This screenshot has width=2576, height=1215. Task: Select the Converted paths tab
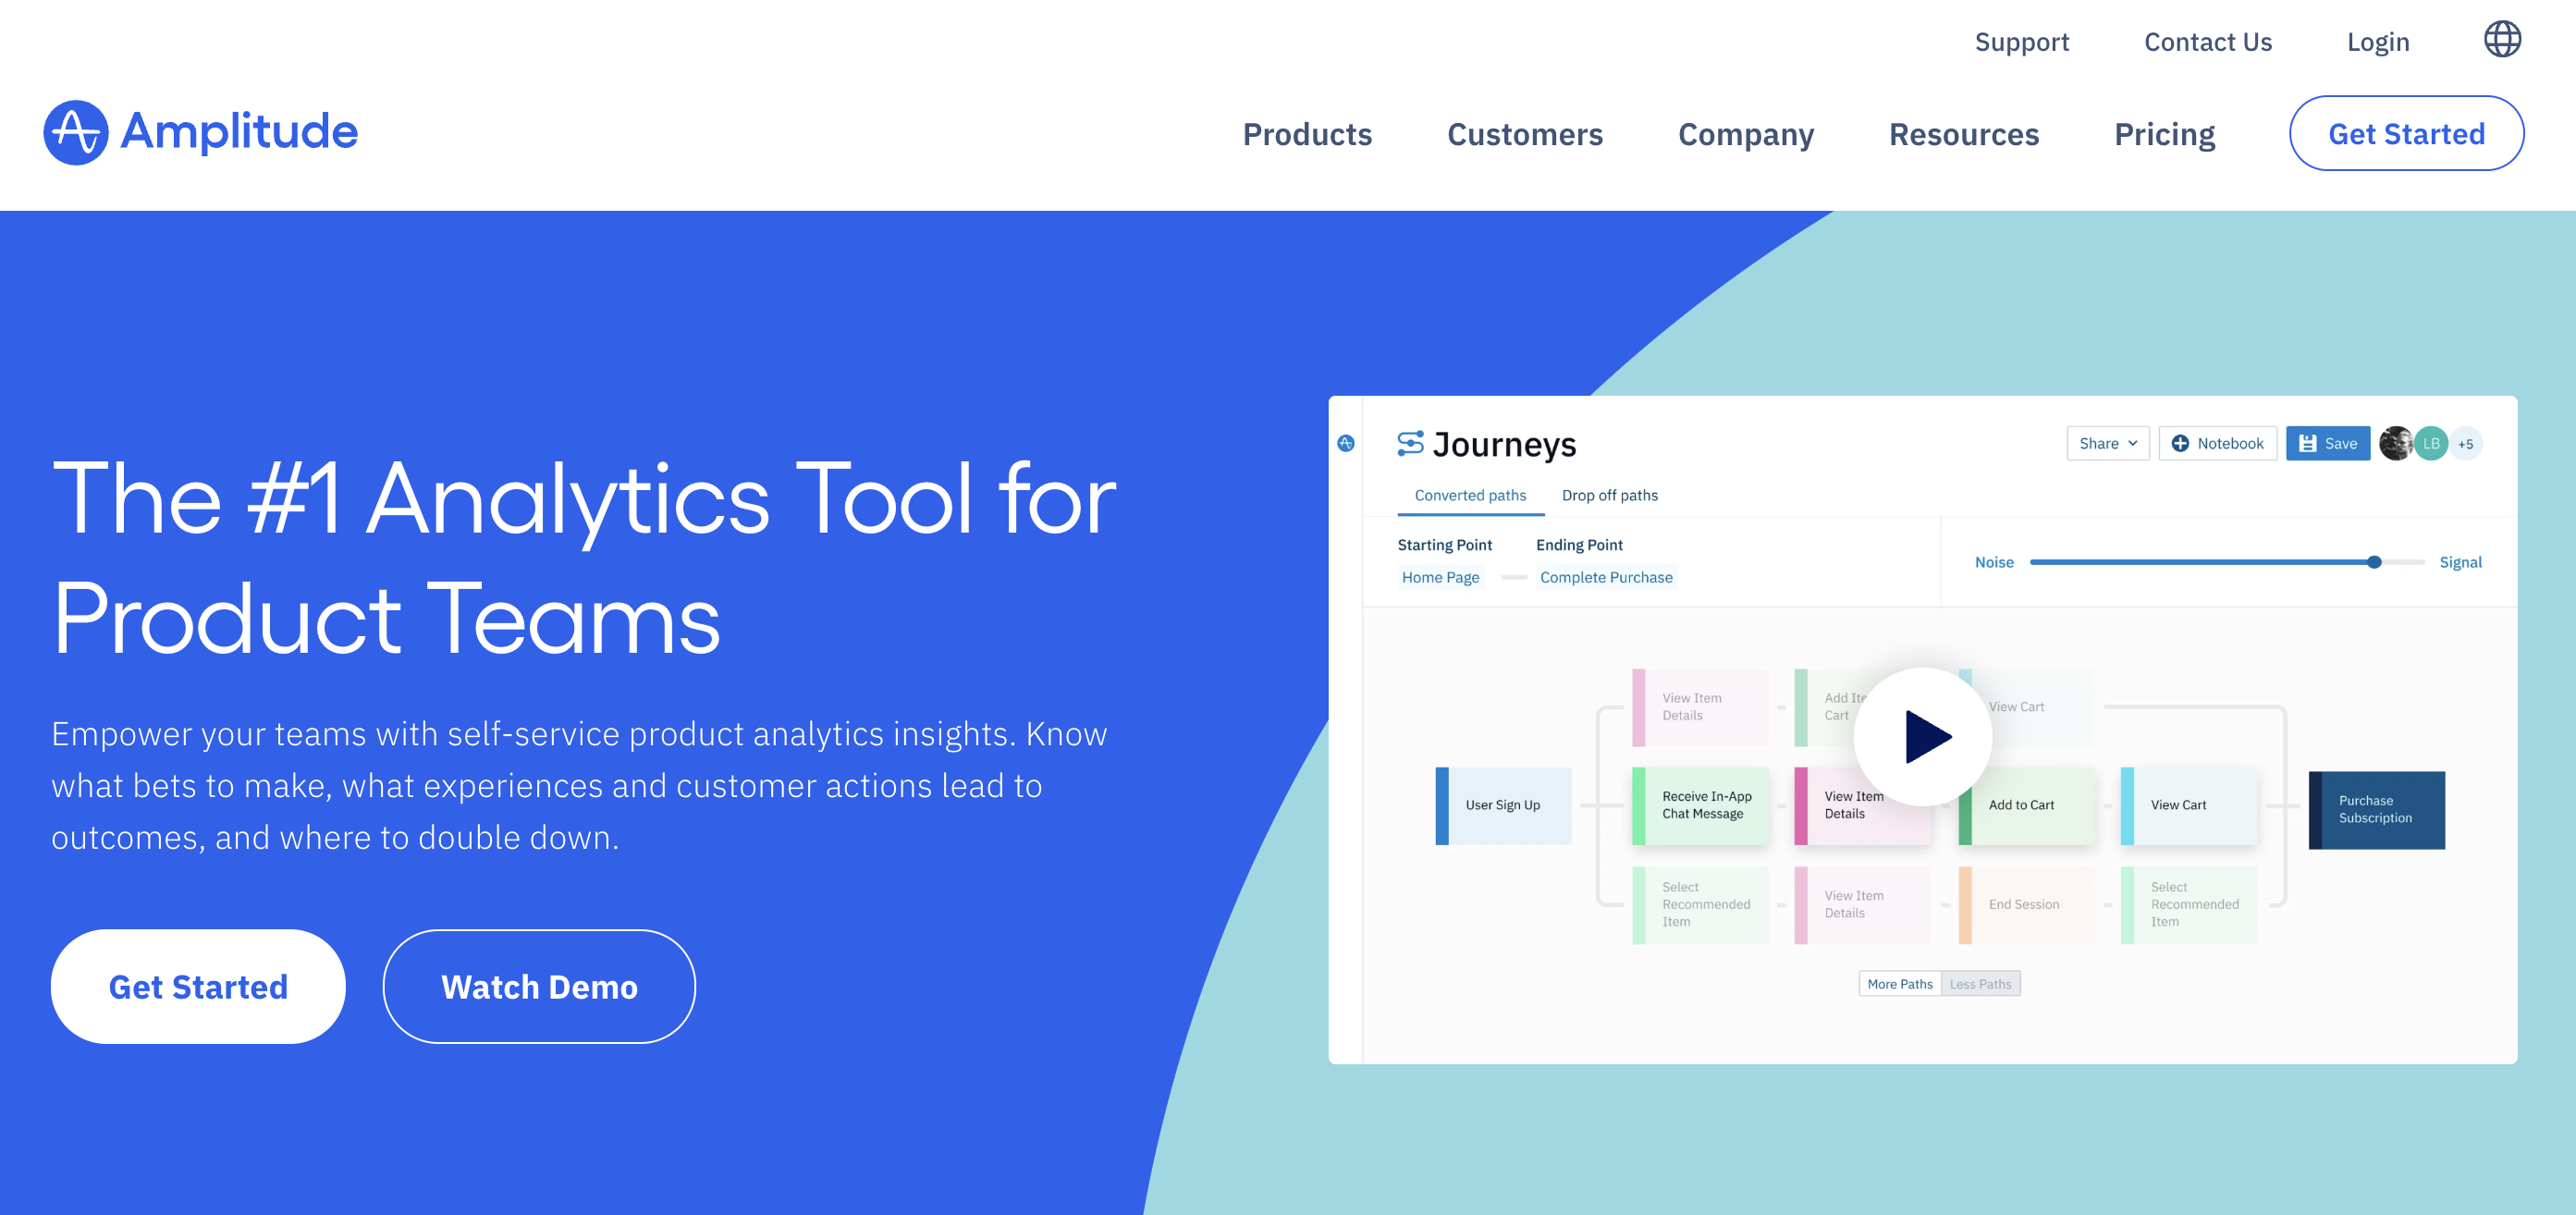pyautogui.click(x=1467, y=494)
